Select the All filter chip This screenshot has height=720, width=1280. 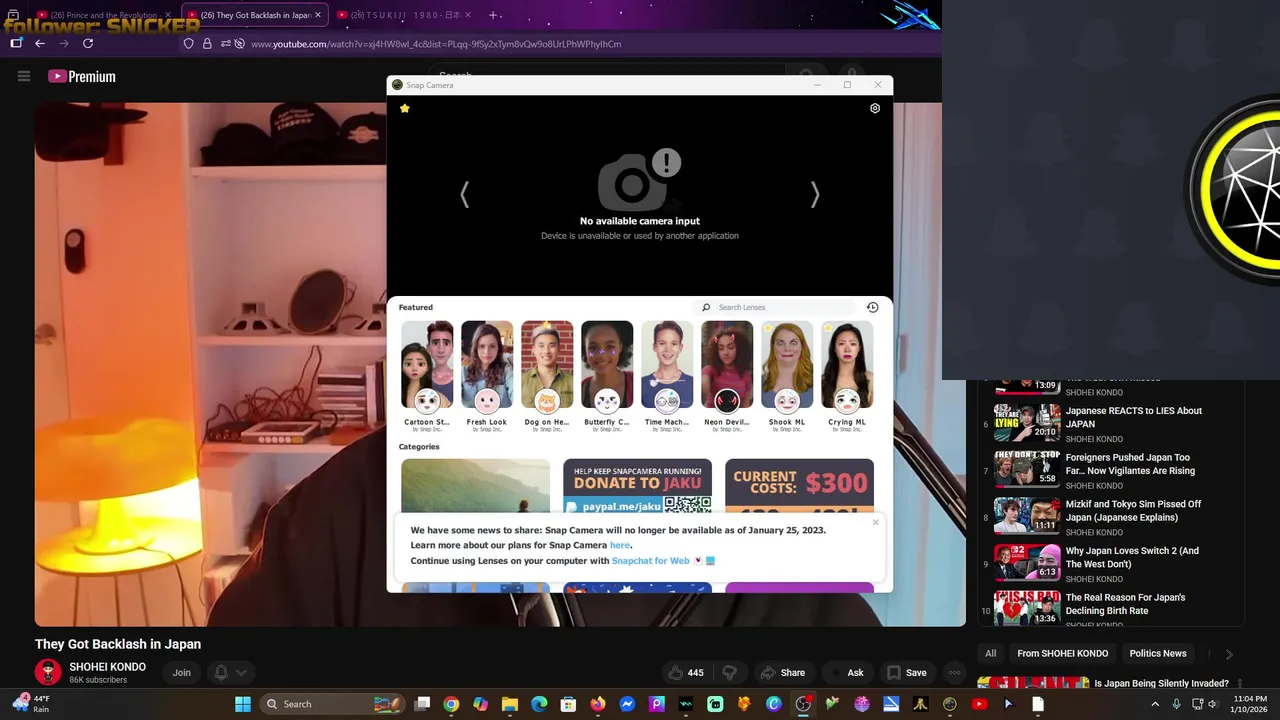990,654
